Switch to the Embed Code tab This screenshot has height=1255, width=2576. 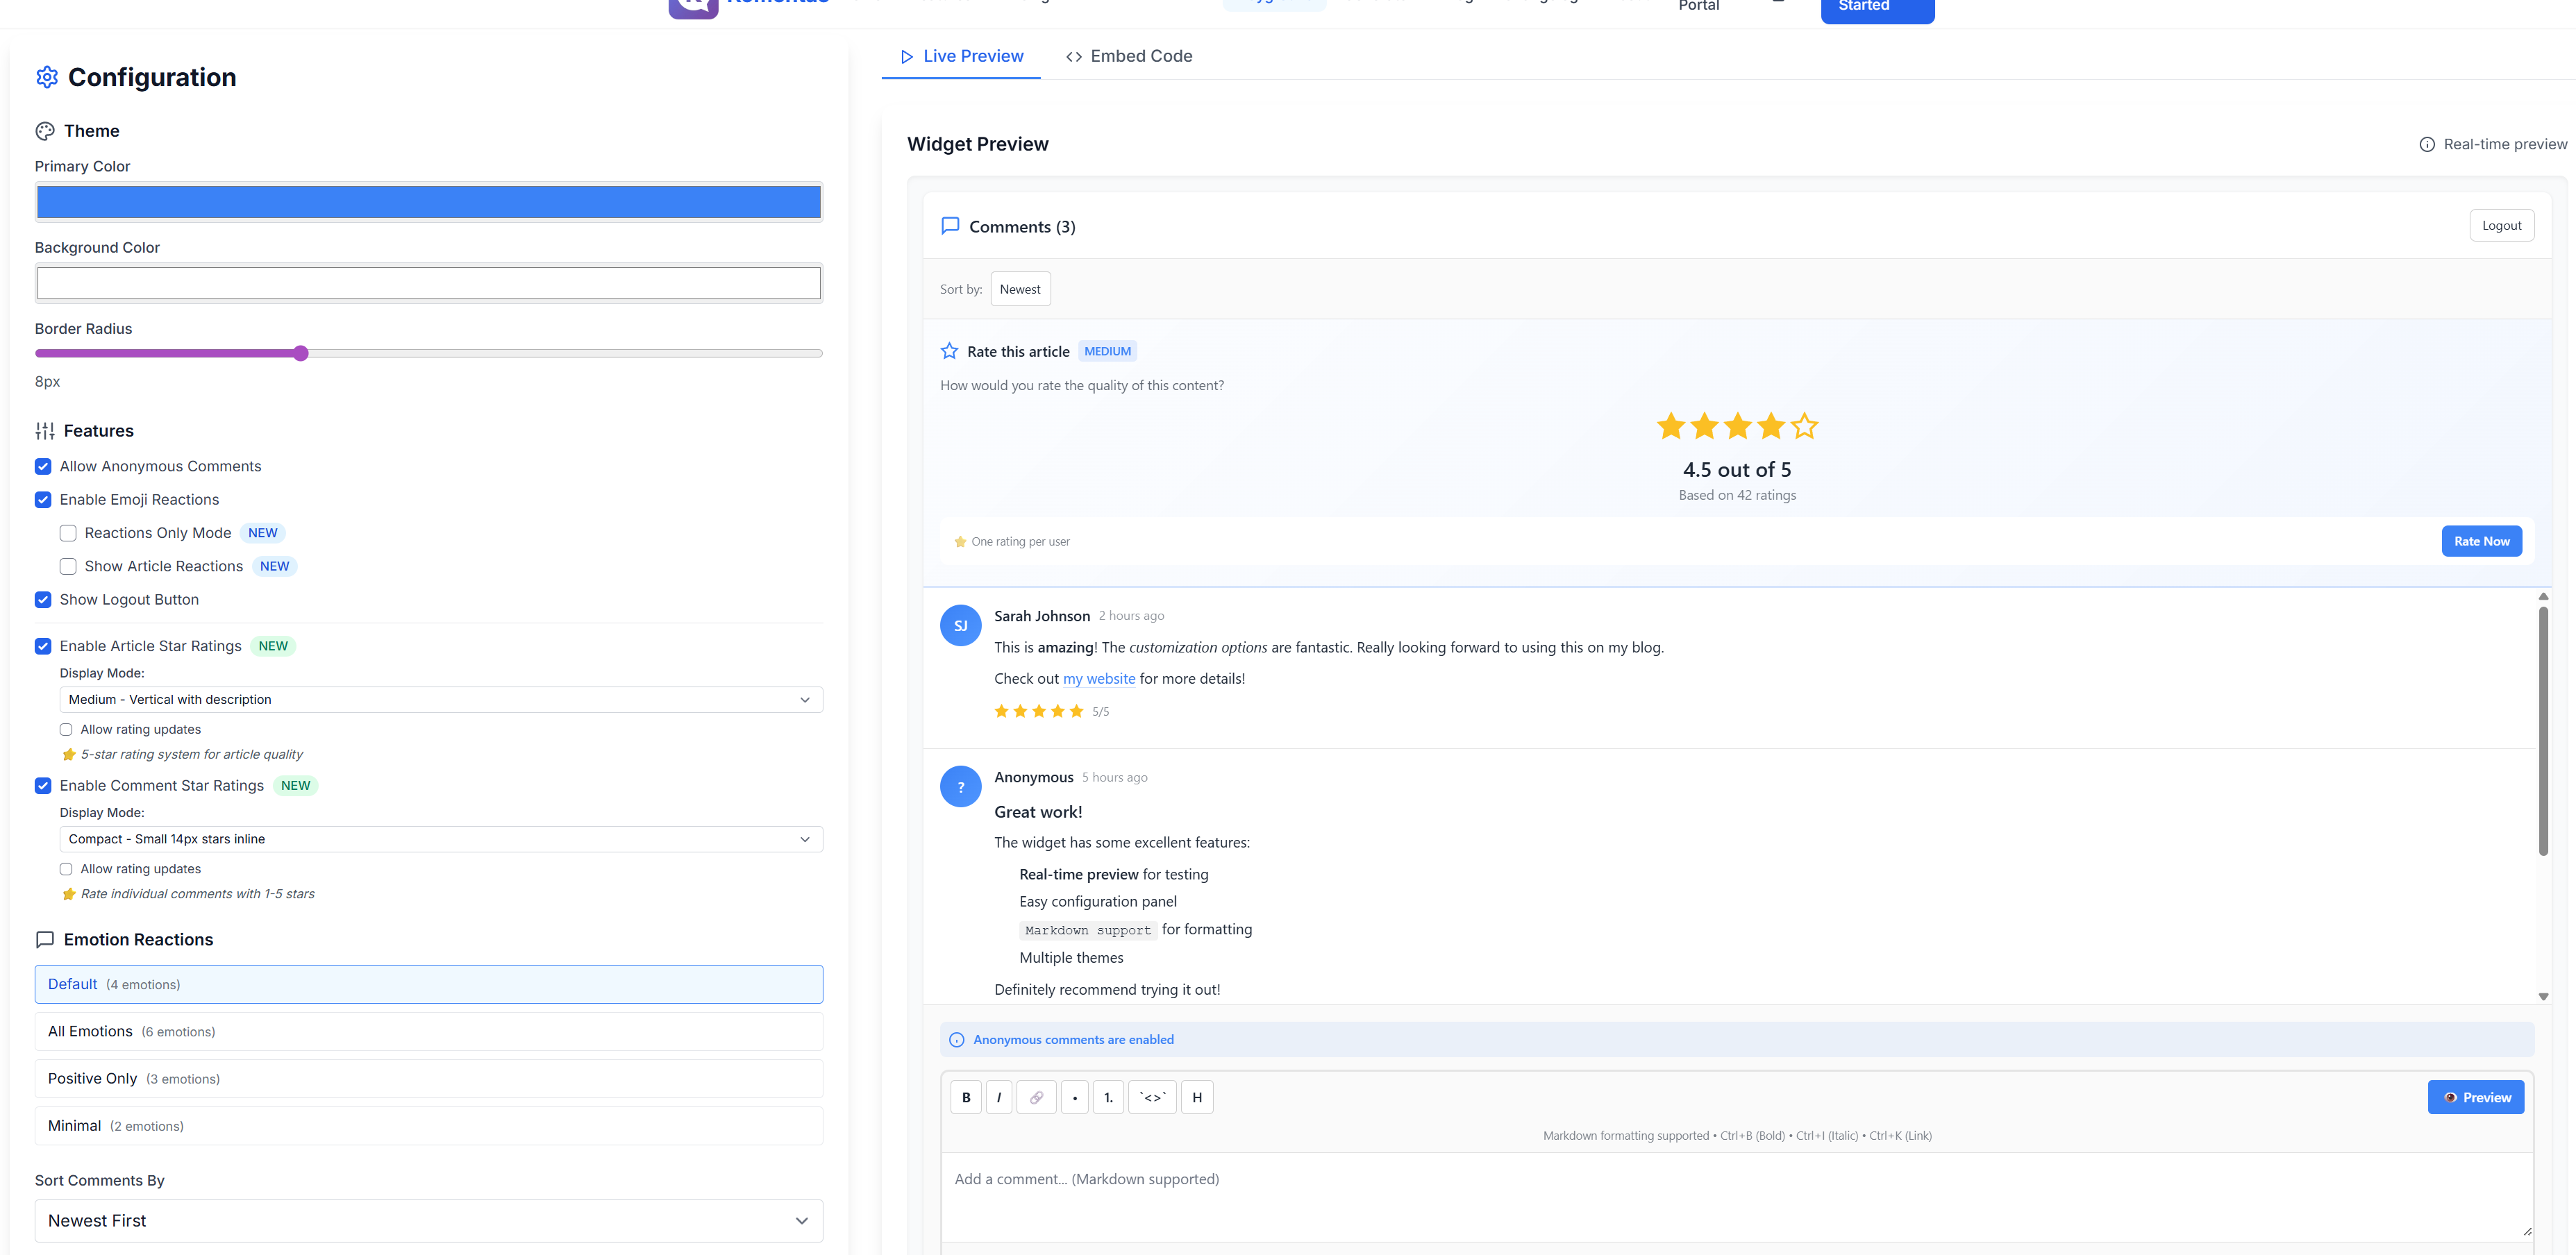tap(1128, 56)
